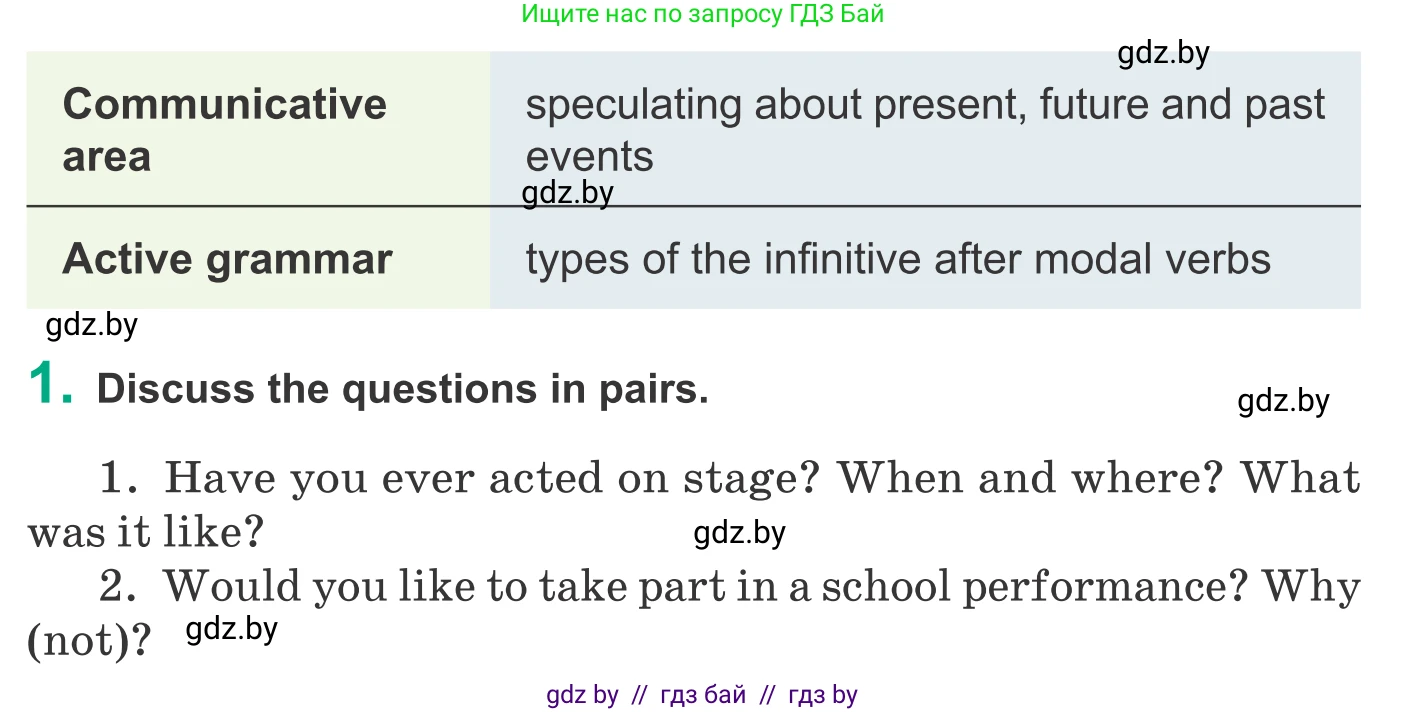This screenshot has height=712, width=1407.
Task: Click the 'types of the infinitive after modal verbs' text
Action: pos(898,259)
